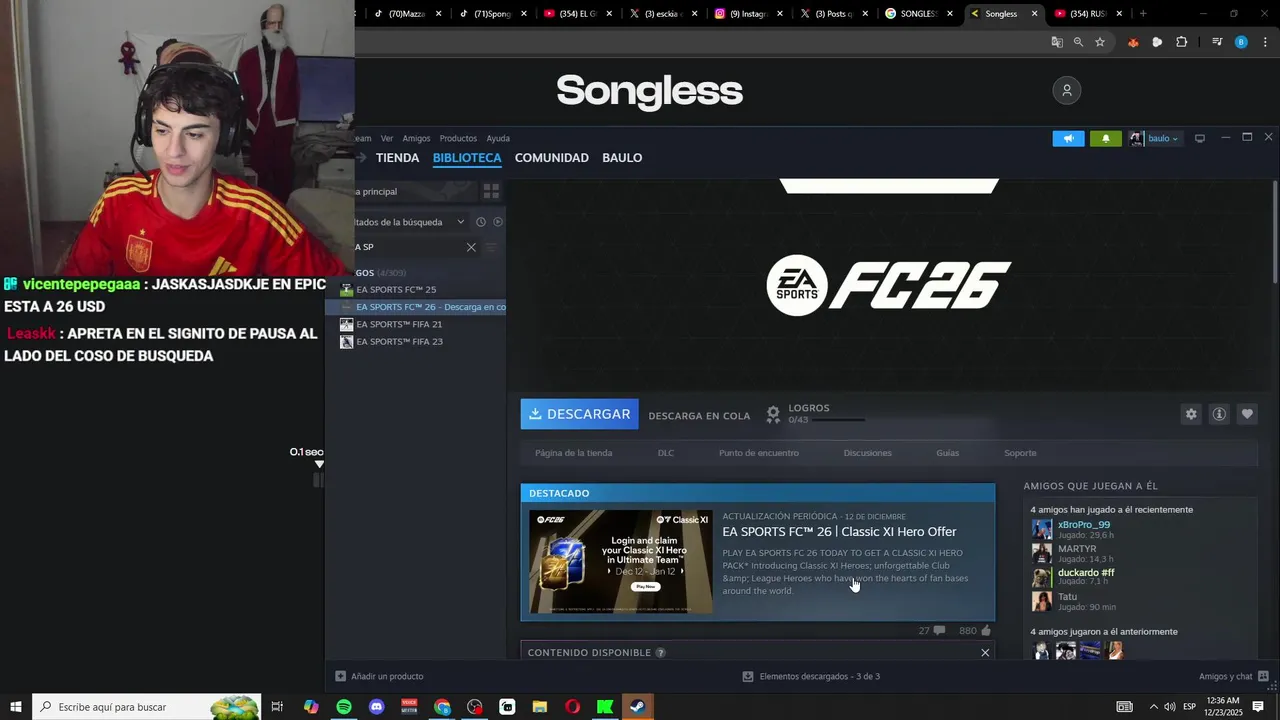
Task: Add game to favorites heart icon
Action: point(1246,414)
